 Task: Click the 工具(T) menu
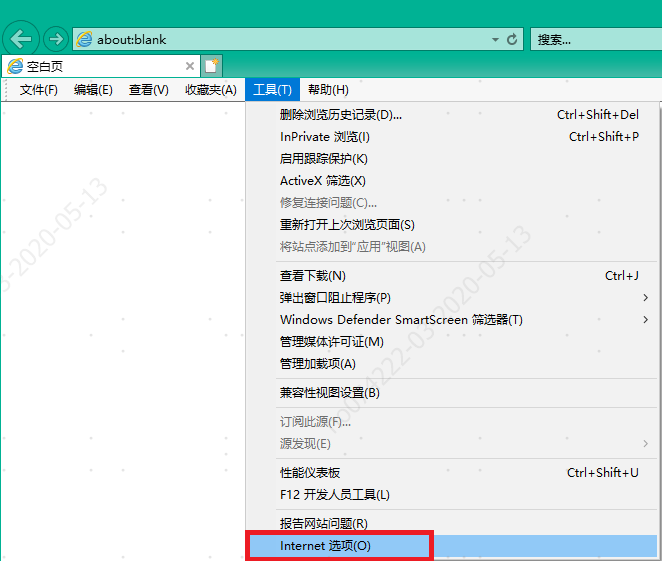pyautogui.click(x=272, y=89)
